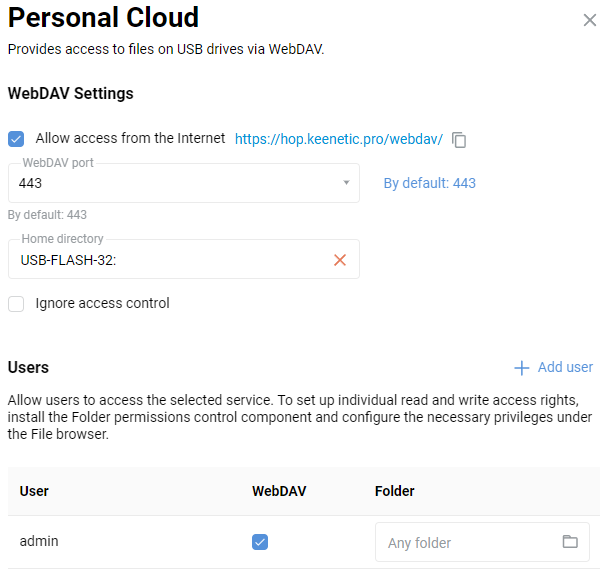Click the Home directory USB-FLASH-32 field
This screenshot has width=606, height=575.
coord(170,260)
